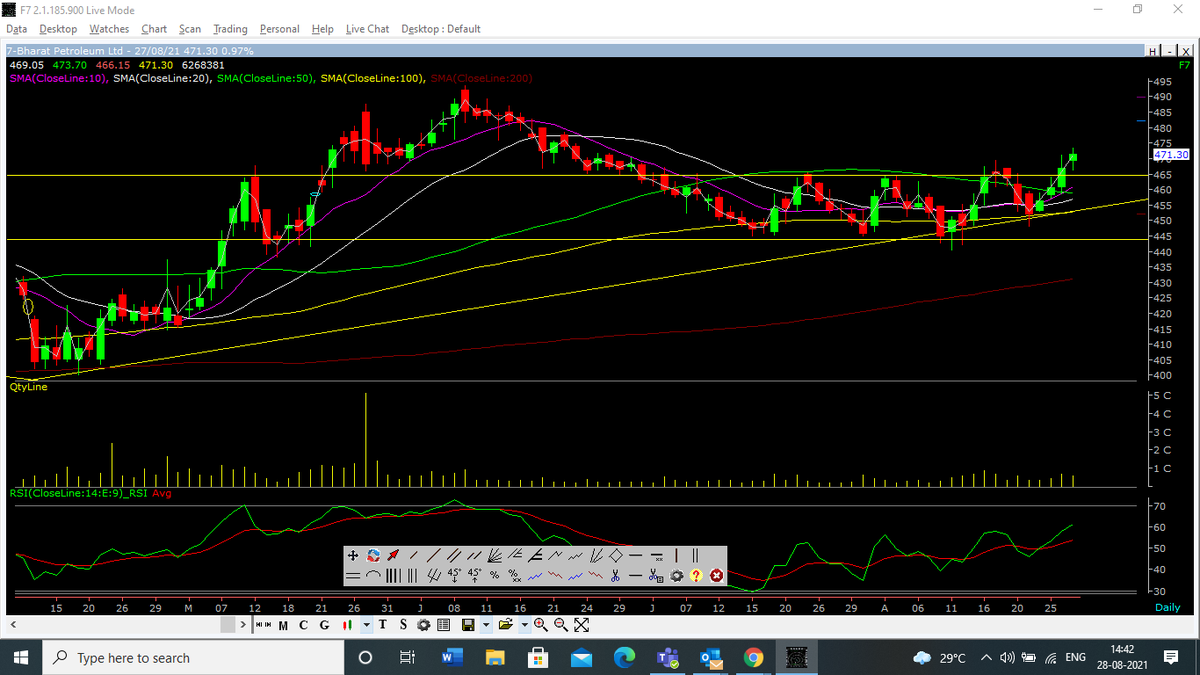The image size is (1200, 675).
Task: Click the open folder icon
Action: point(506,626)
